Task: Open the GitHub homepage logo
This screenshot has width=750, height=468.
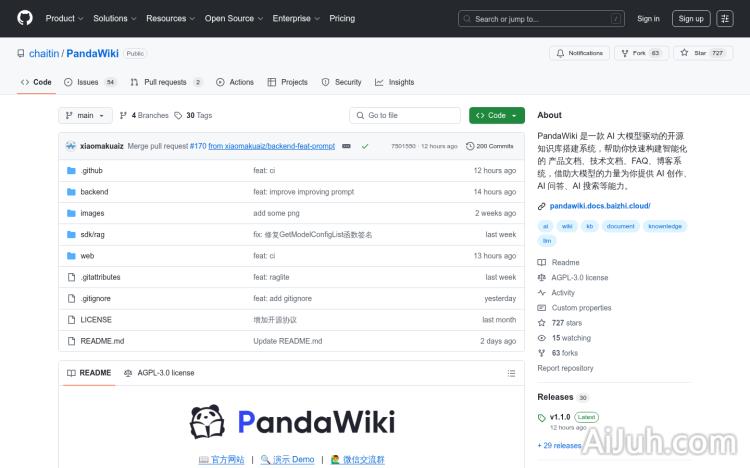Action: pyautogui.click(x=25, y=18)
